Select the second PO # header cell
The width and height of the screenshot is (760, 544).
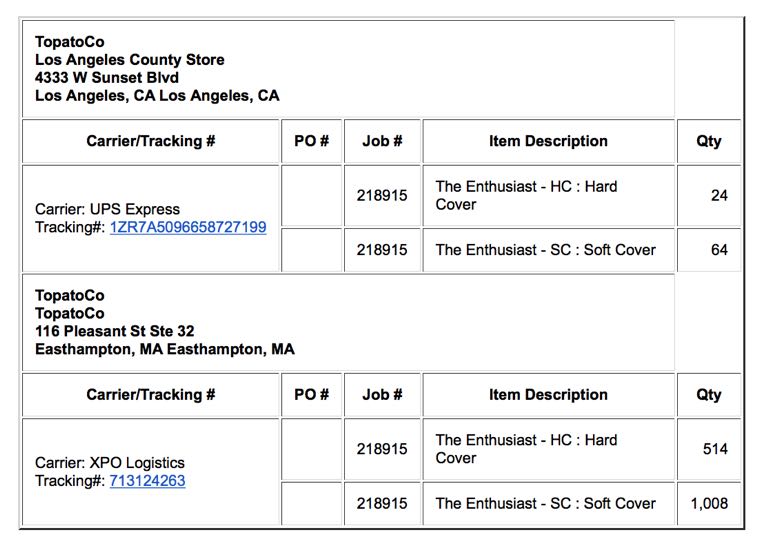click(x=312, y=395)
